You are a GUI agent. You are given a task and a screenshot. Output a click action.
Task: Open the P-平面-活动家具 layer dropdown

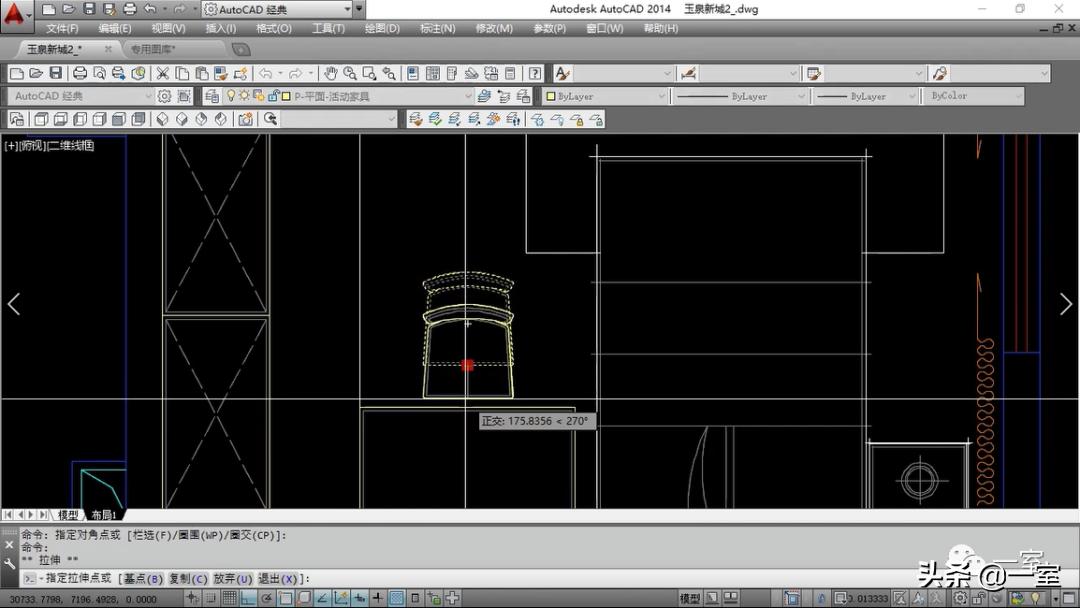467,96
